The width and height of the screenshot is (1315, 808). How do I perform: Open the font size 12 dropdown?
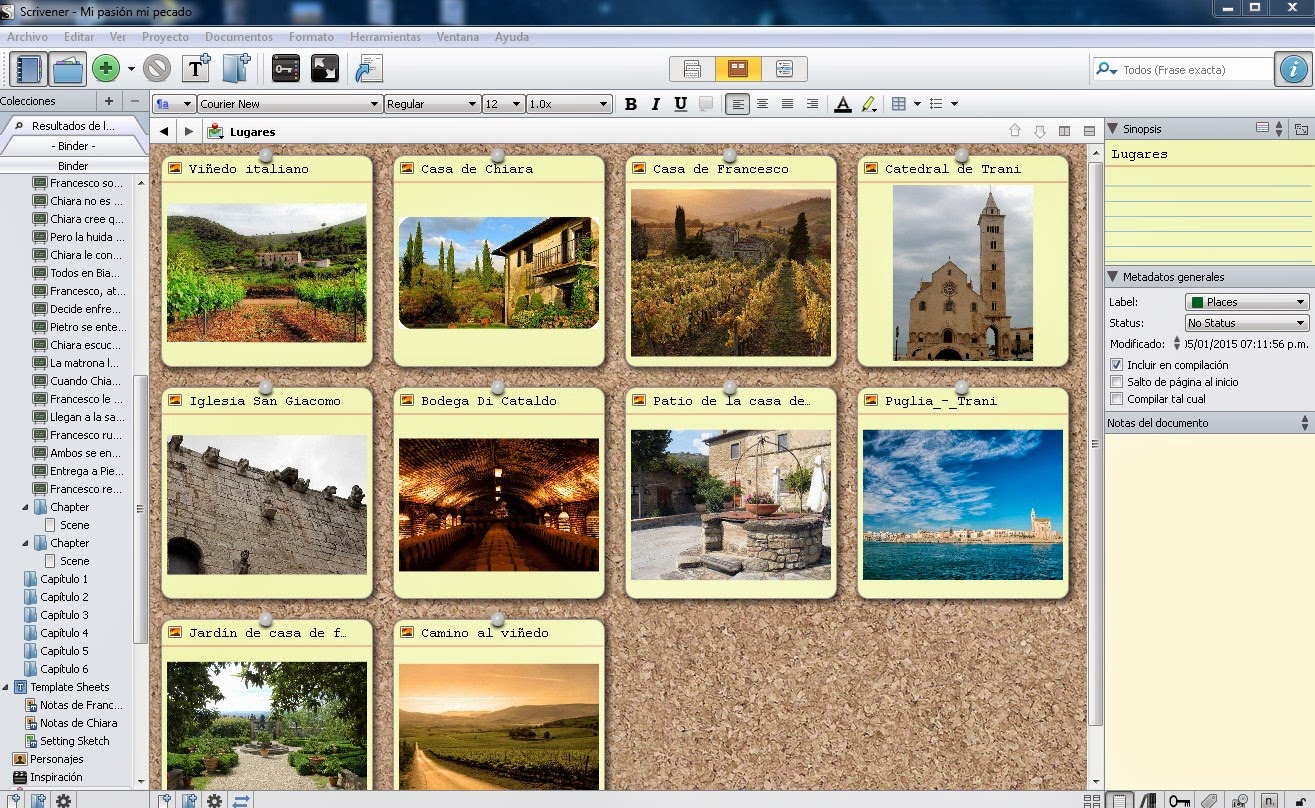503,104
